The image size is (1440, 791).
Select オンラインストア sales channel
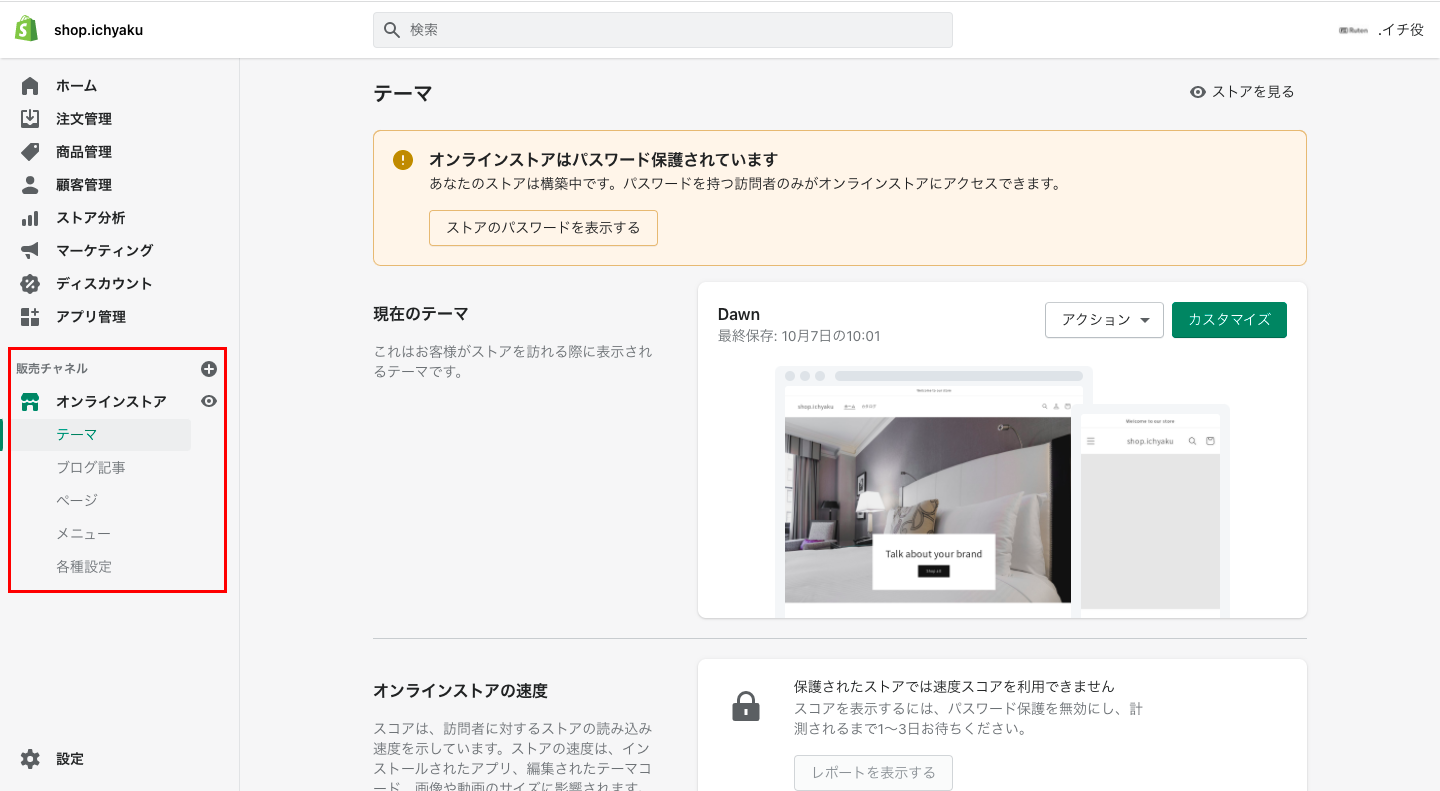coord(111,402)
